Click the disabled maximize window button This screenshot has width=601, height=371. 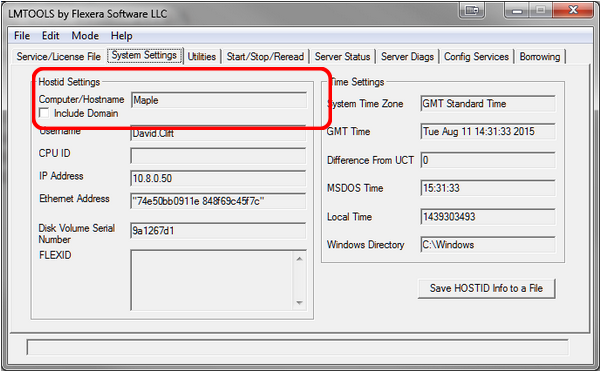540,10
